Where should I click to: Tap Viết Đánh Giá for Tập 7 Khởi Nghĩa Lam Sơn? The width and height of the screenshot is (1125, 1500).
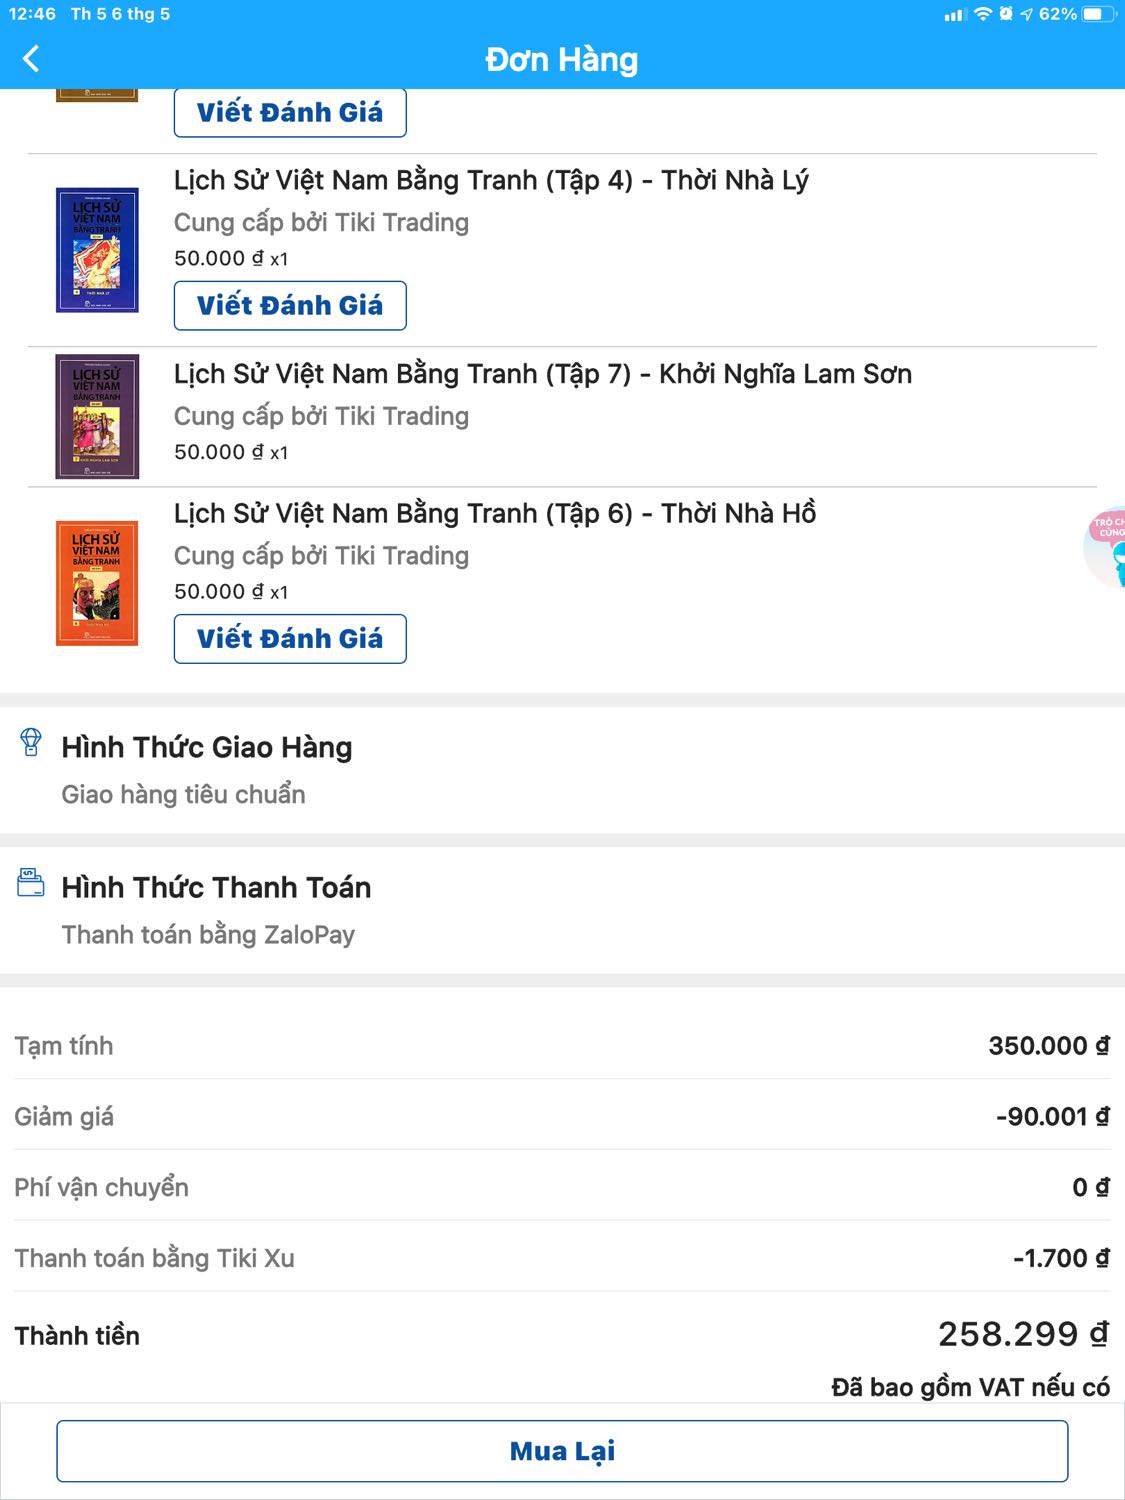click(x=290, y=470)
